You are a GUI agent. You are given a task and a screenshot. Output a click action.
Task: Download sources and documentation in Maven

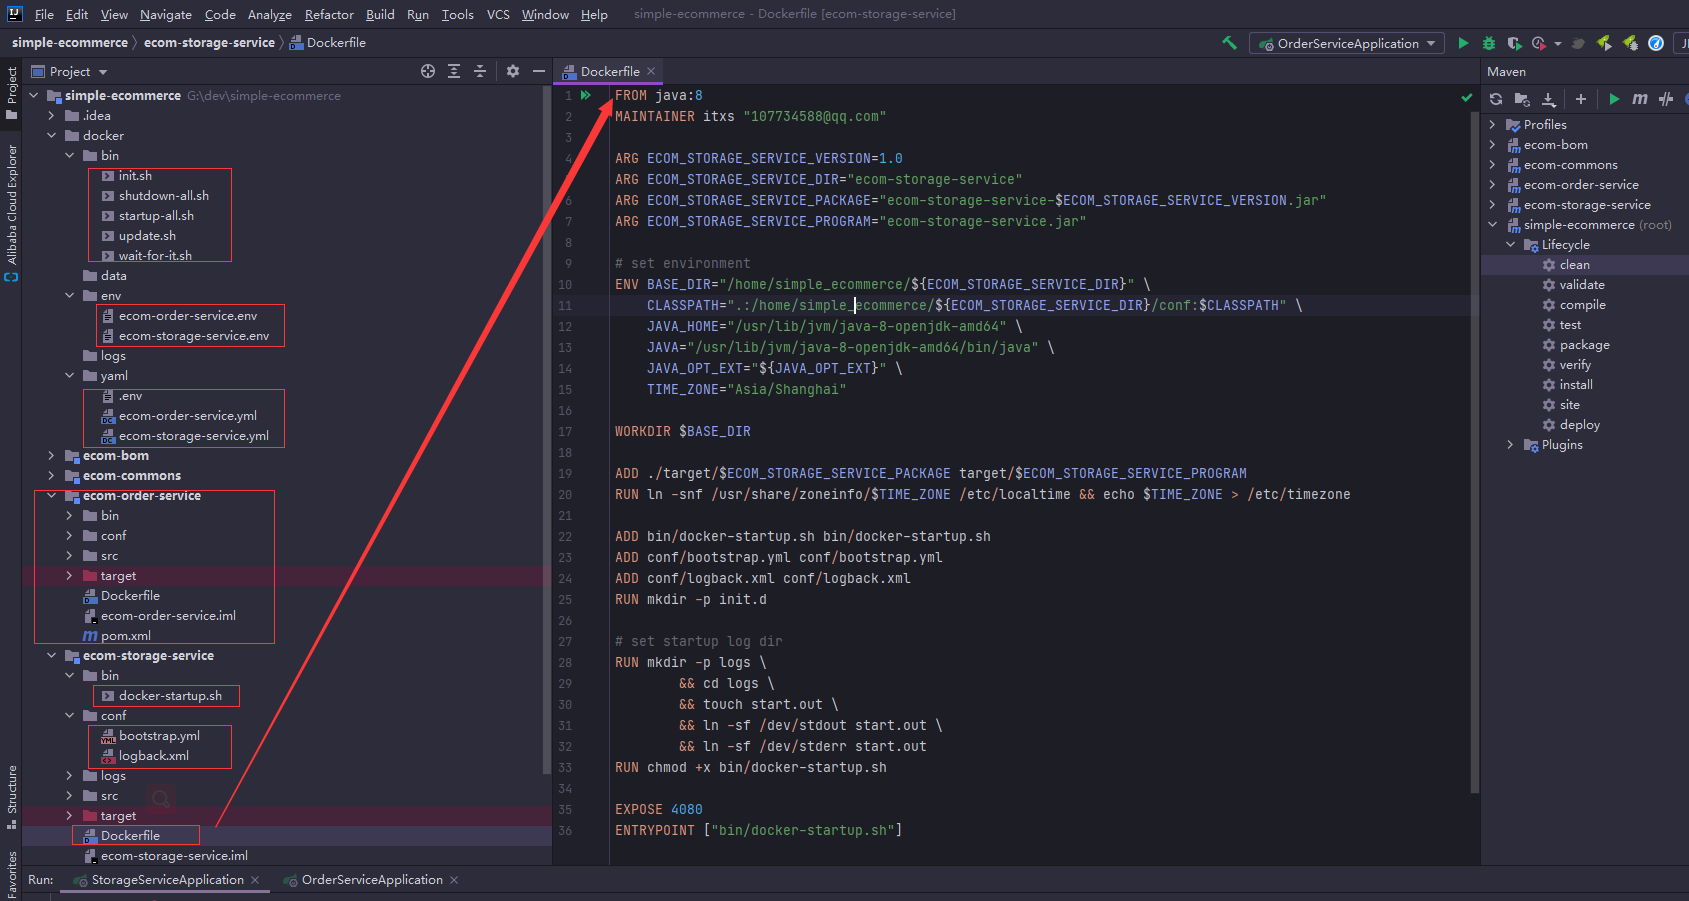1548,99
